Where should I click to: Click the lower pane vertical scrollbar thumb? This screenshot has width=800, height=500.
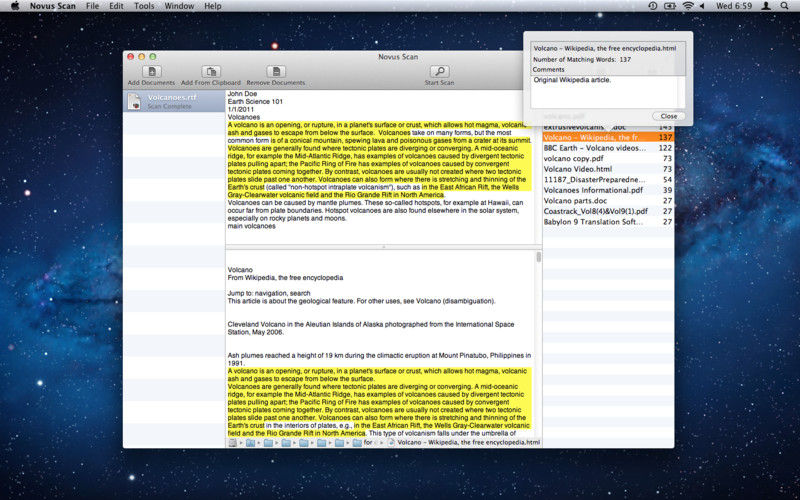(538, 257)
